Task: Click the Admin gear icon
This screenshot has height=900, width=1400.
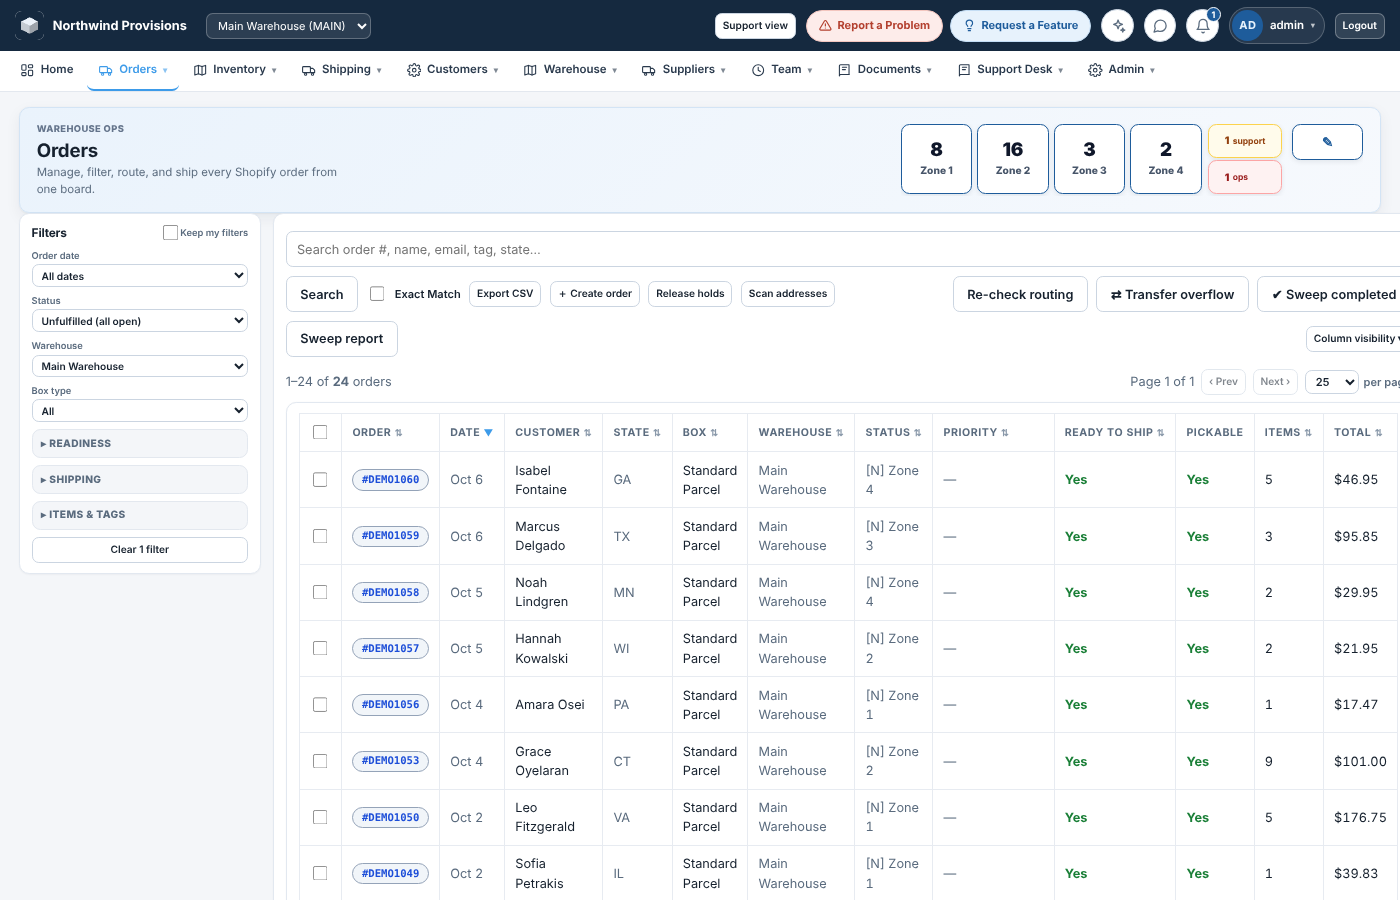Action: tap(1095, 70)
